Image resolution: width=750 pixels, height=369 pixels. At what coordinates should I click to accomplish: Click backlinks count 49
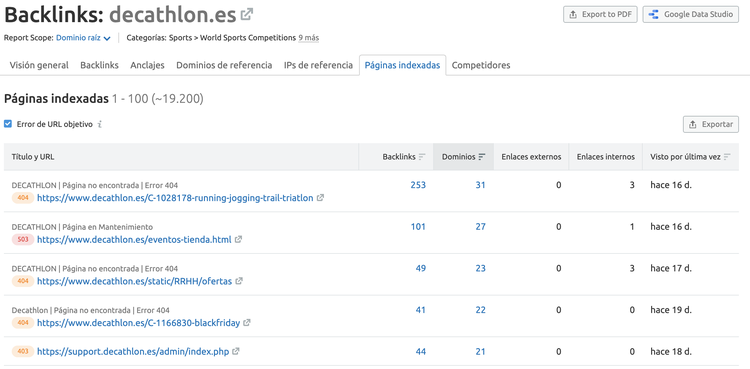click(x=420, y=268)
